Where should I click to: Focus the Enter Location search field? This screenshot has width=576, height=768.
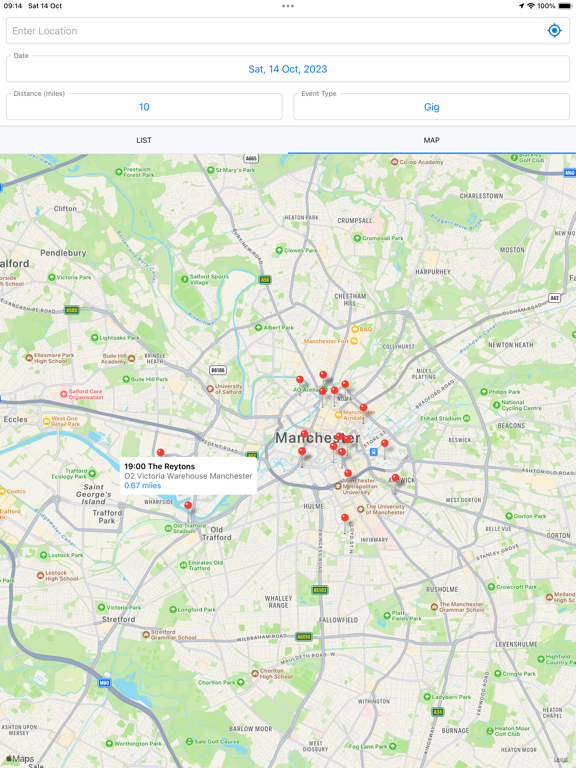(288, 30)
